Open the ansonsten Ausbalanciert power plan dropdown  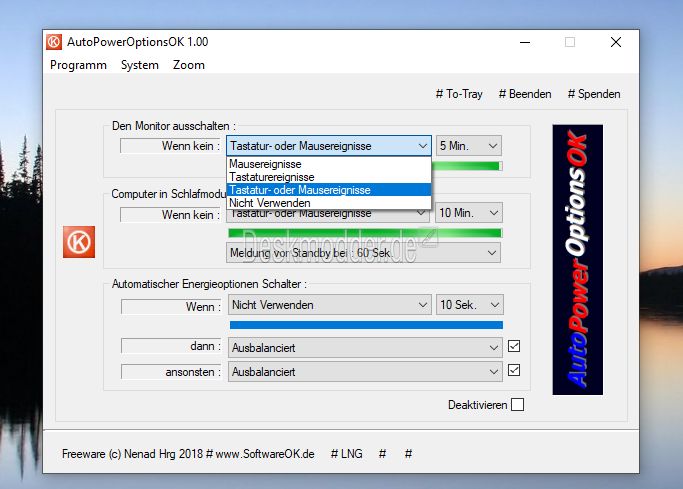(x=365, y=372)
